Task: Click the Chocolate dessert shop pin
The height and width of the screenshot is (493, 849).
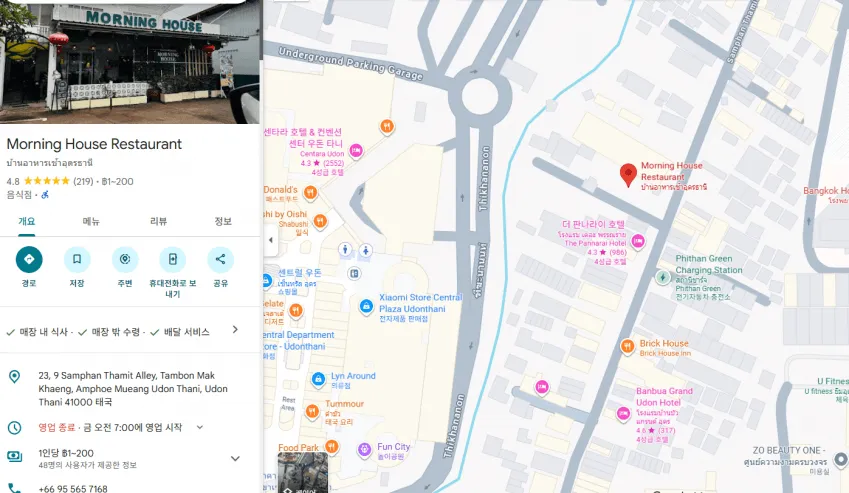Action: coord(296,310)
